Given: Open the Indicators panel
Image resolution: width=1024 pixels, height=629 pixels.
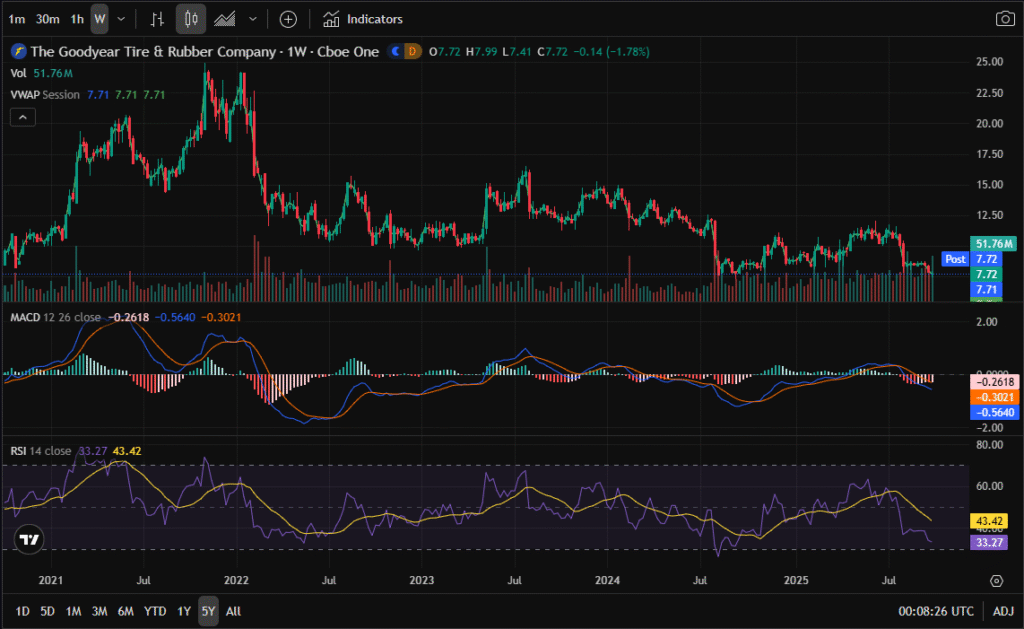Looking at the screenshot, I should (x=363, y=19).
